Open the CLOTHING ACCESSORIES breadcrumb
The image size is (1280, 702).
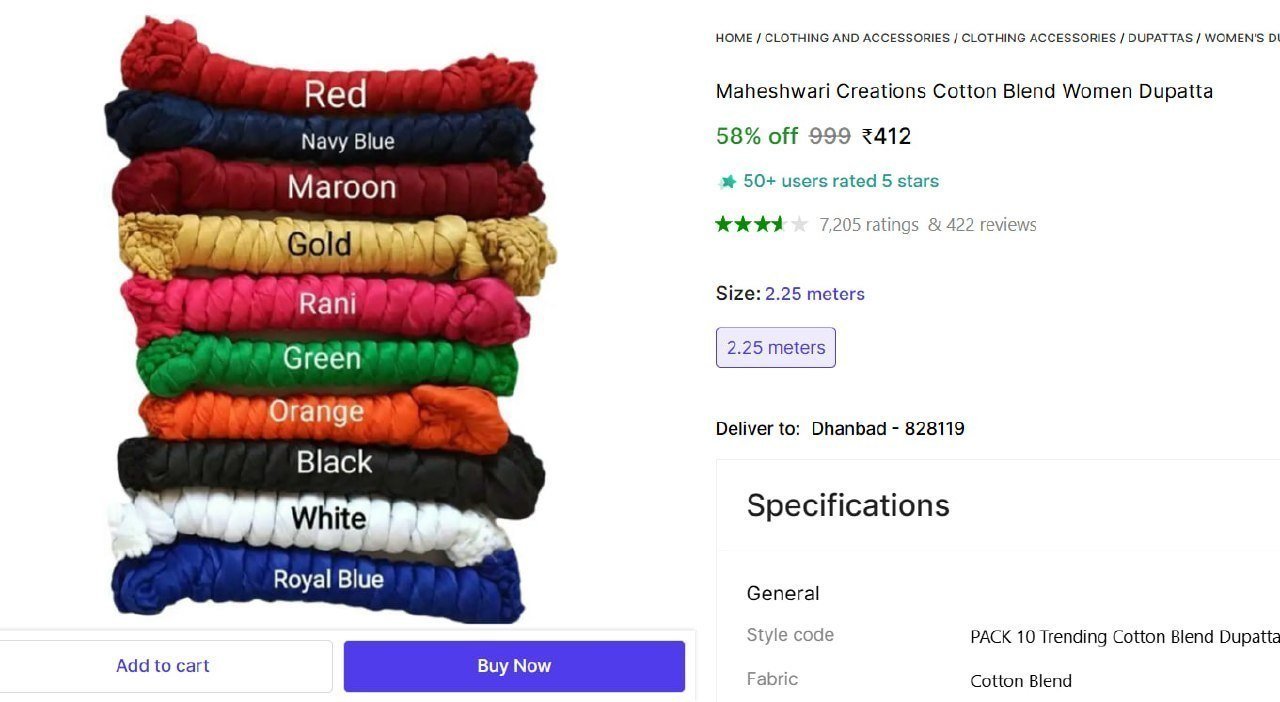click(x=1039, y=38)
